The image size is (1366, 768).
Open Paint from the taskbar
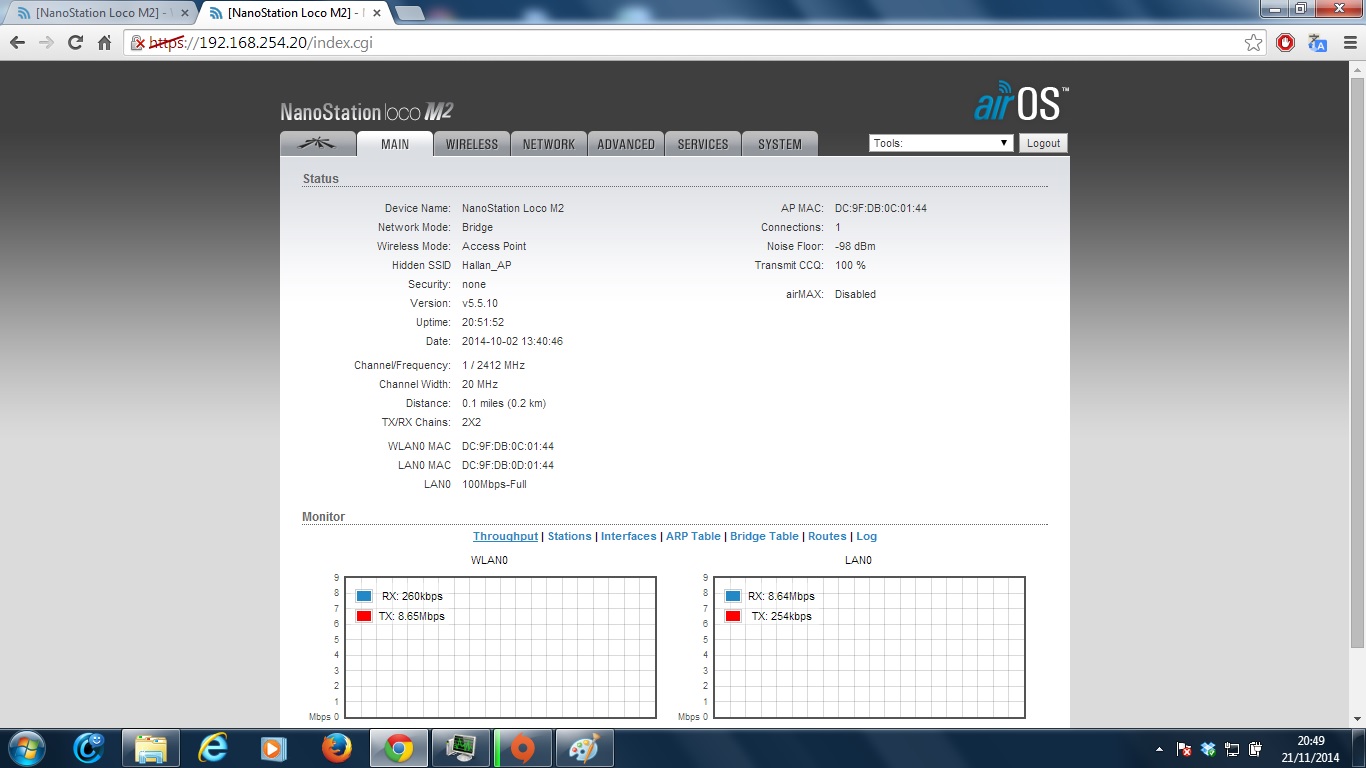click(x=584, y=748)
